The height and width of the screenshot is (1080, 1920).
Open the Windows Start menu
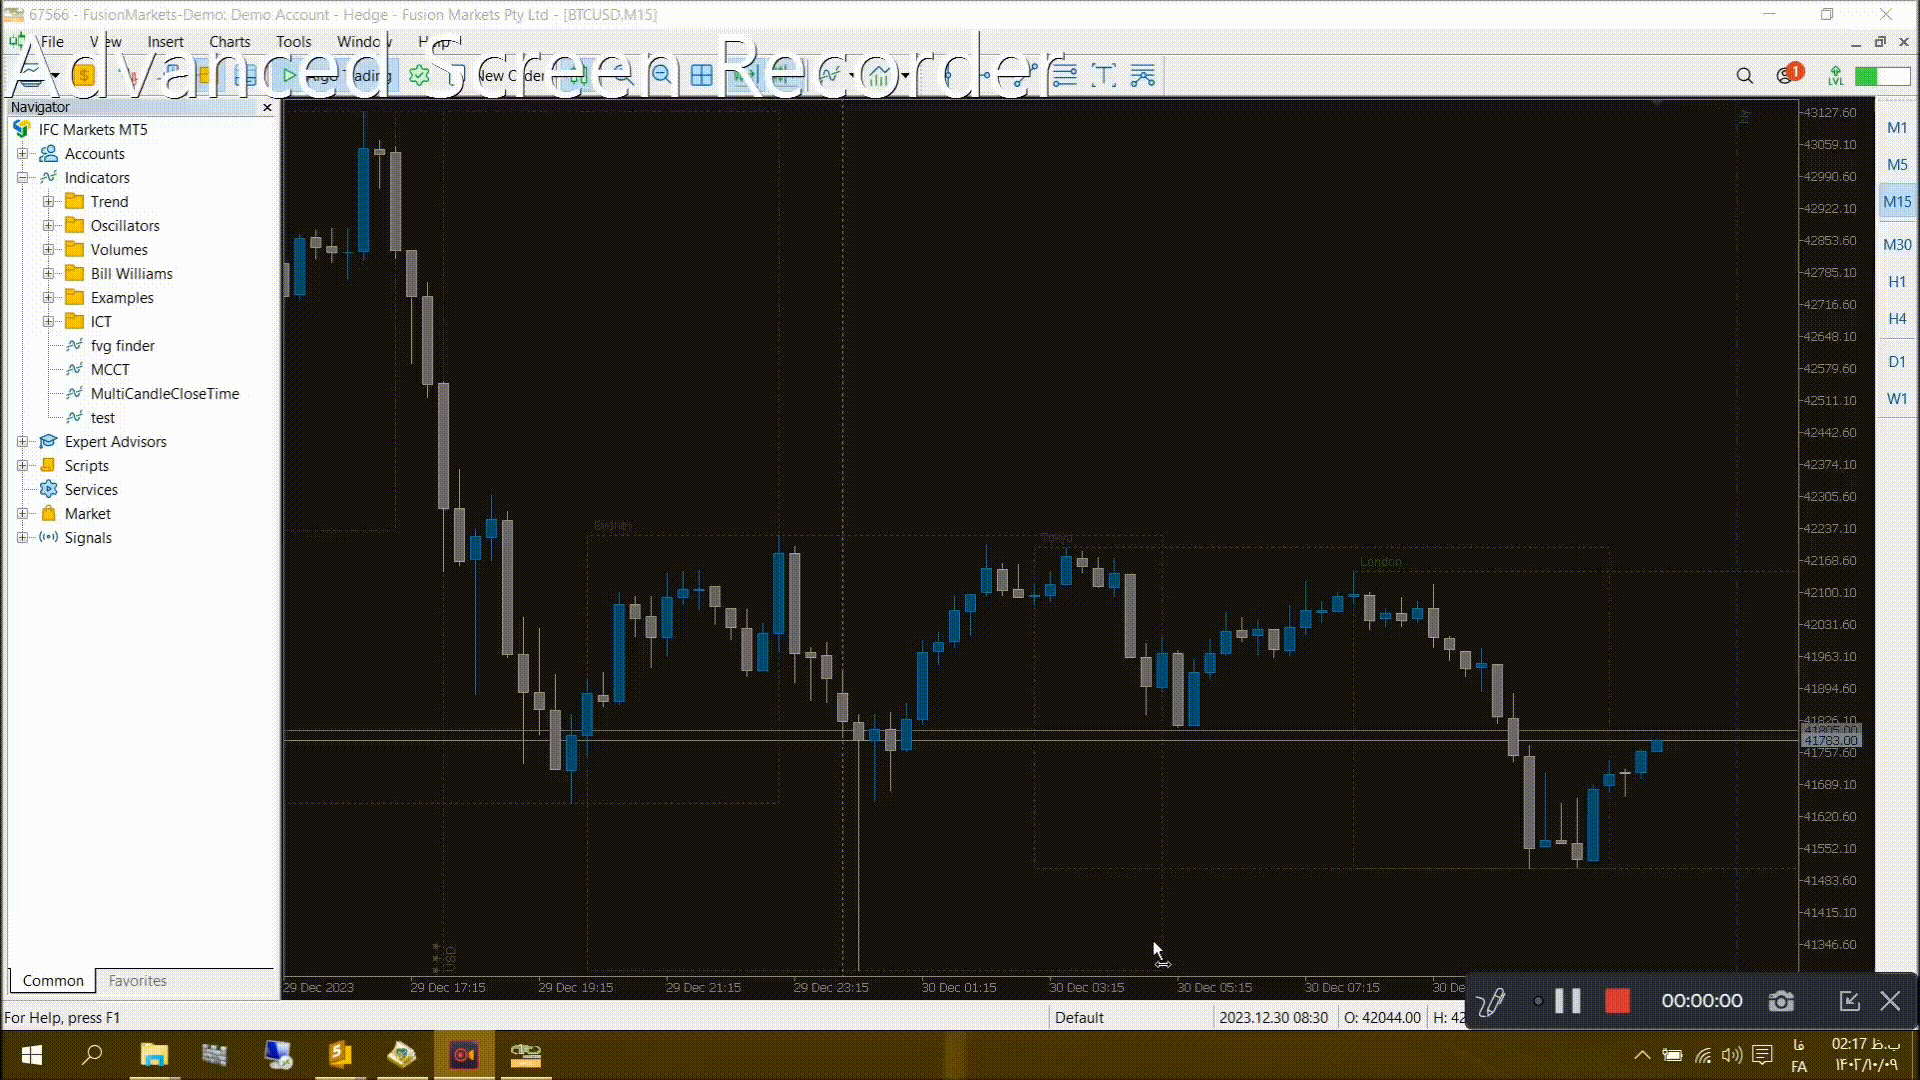pos(31,1055)
